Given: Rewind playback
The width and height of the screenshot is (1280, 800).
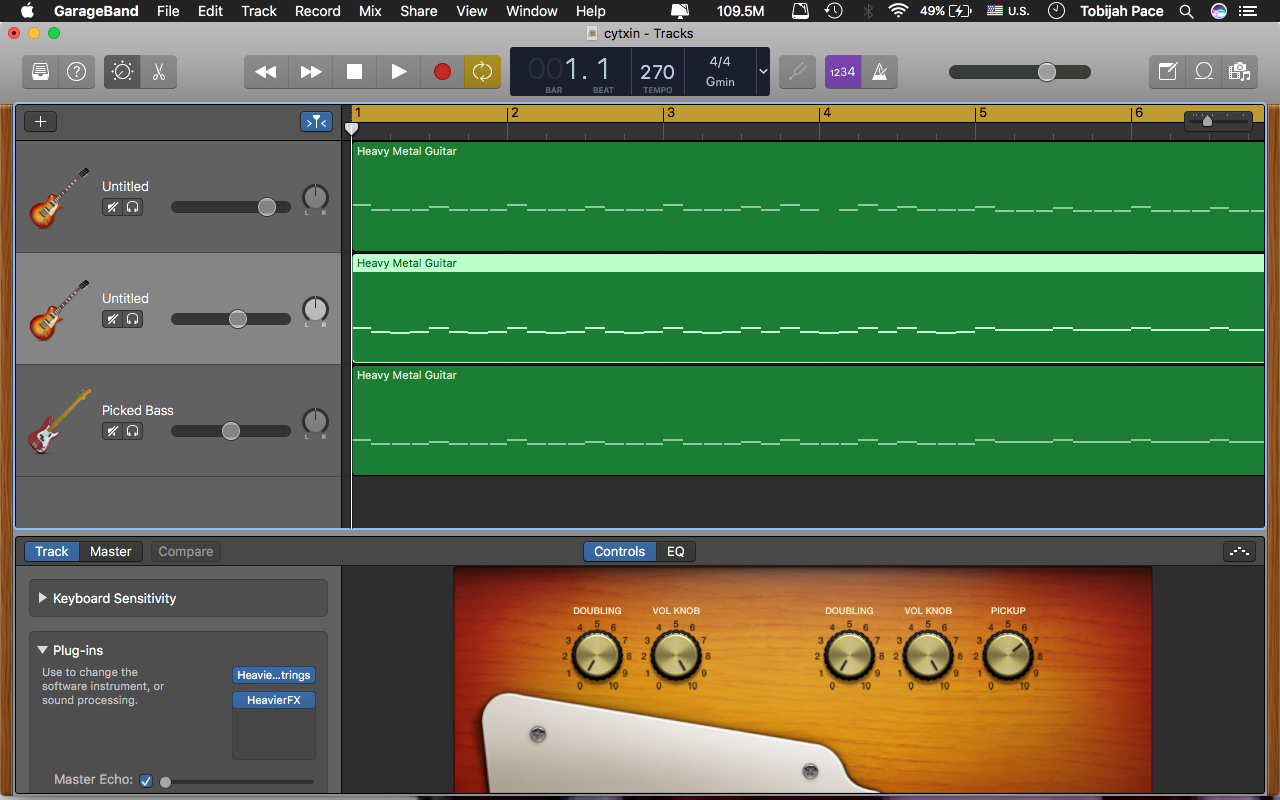Looking at the screenshot, I should 266,72.
